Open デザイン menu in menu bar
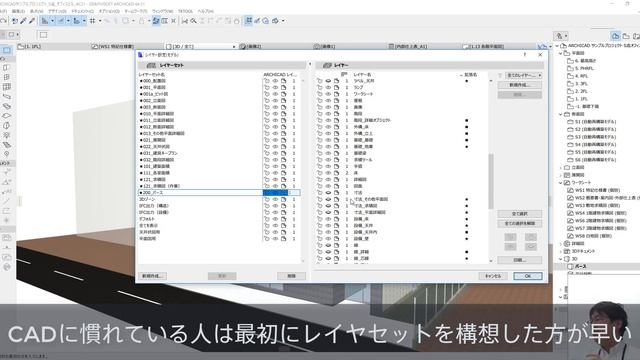Screen dimensions: 640x360 coord(57,11)
